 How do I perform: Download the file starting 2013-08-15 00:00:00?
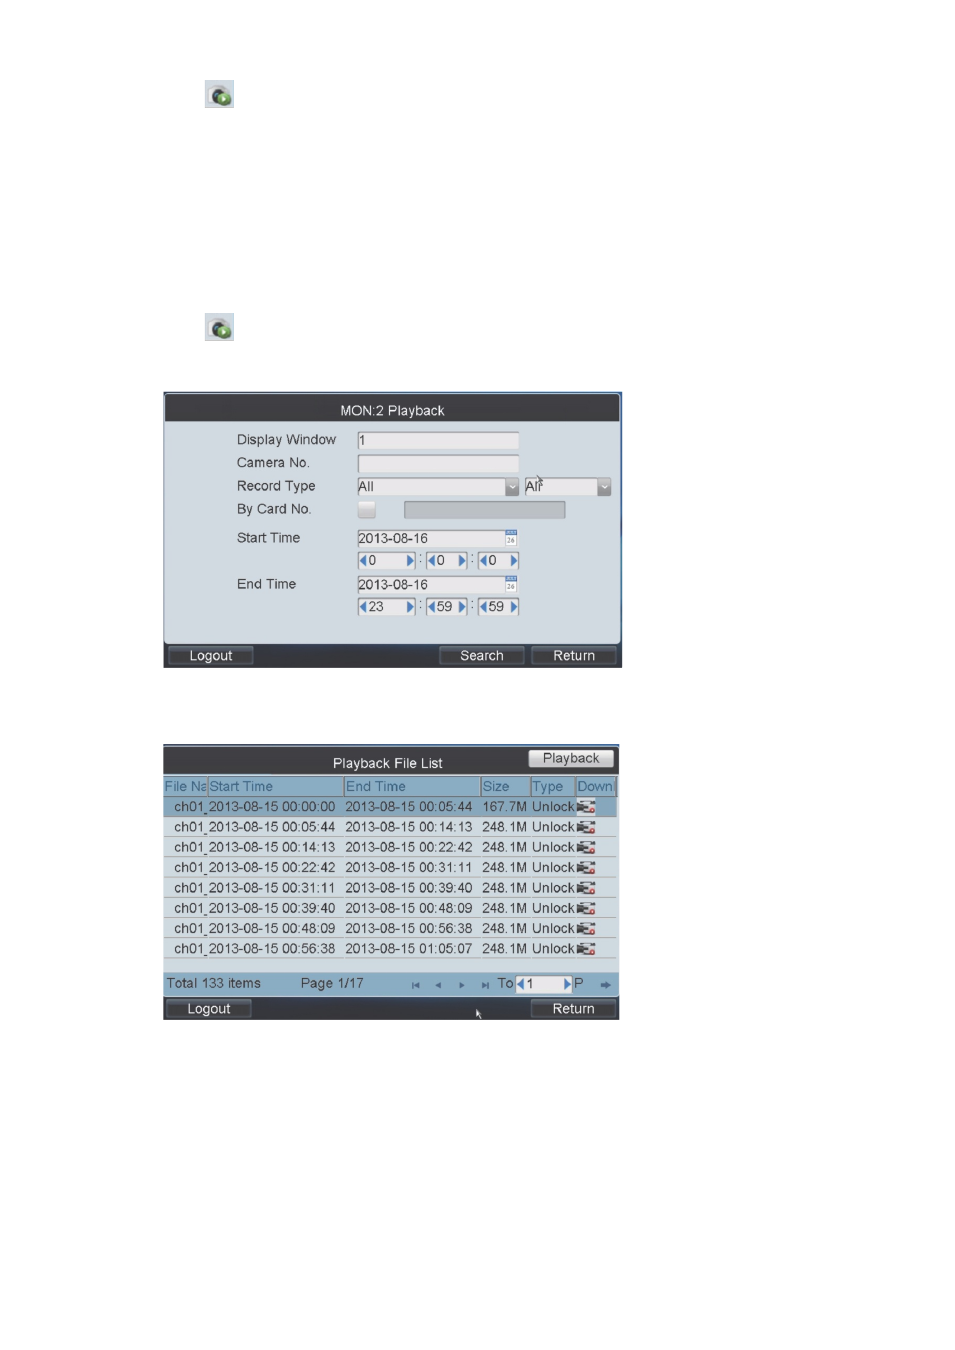point(586,807)
